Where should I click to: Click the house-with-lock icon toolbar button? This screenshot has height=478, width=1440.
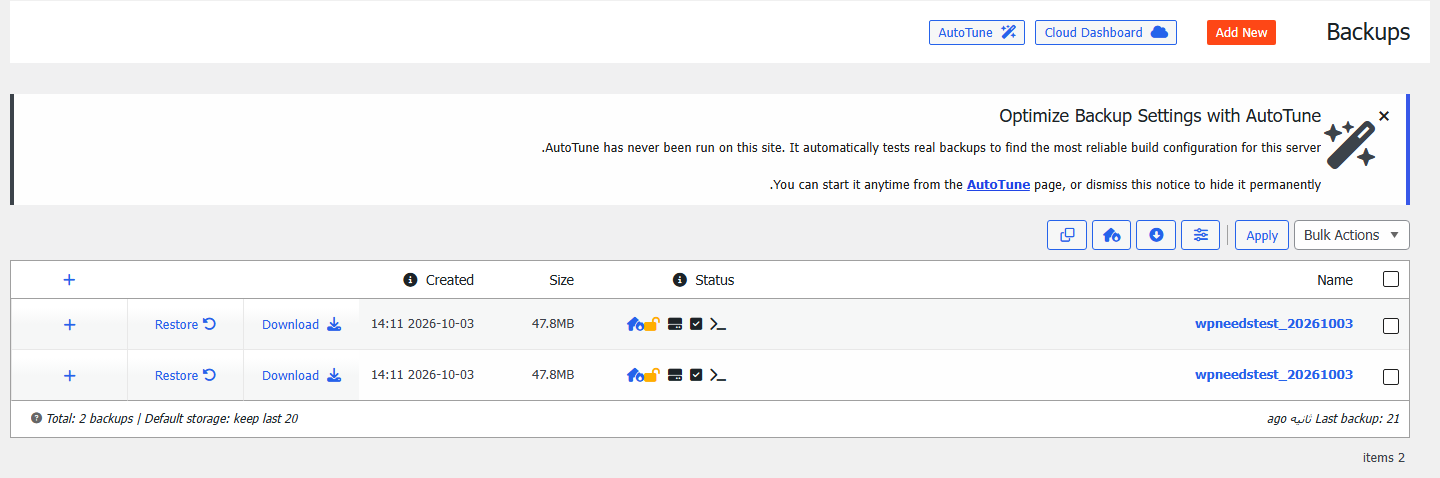pyautogui.click(x=1111, y=235)
